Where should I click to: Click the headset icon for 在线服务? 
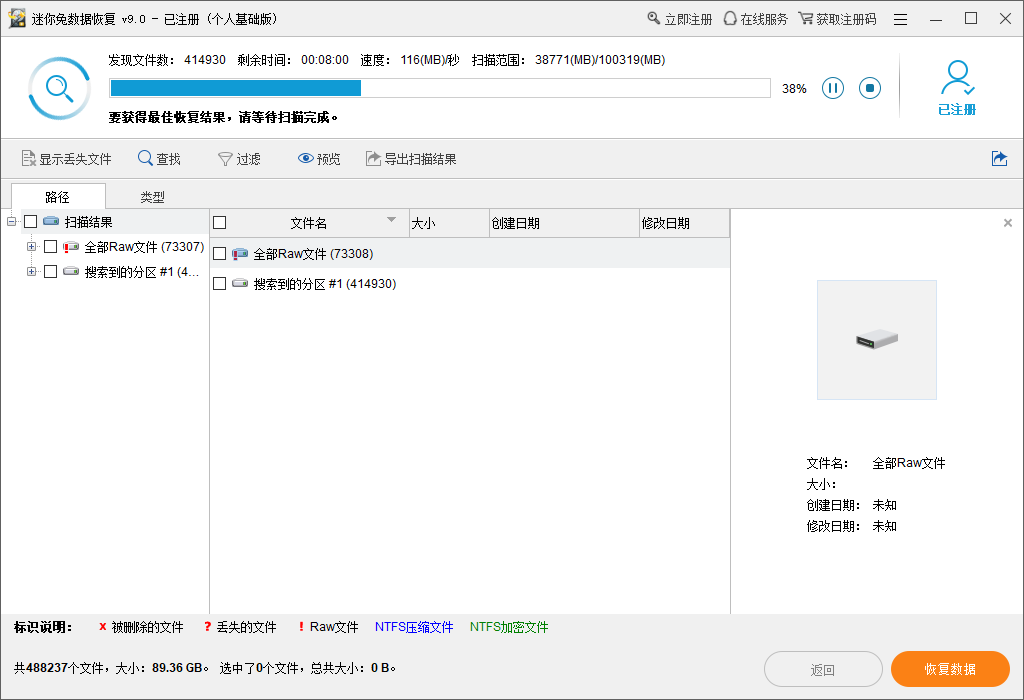(730, 18)
